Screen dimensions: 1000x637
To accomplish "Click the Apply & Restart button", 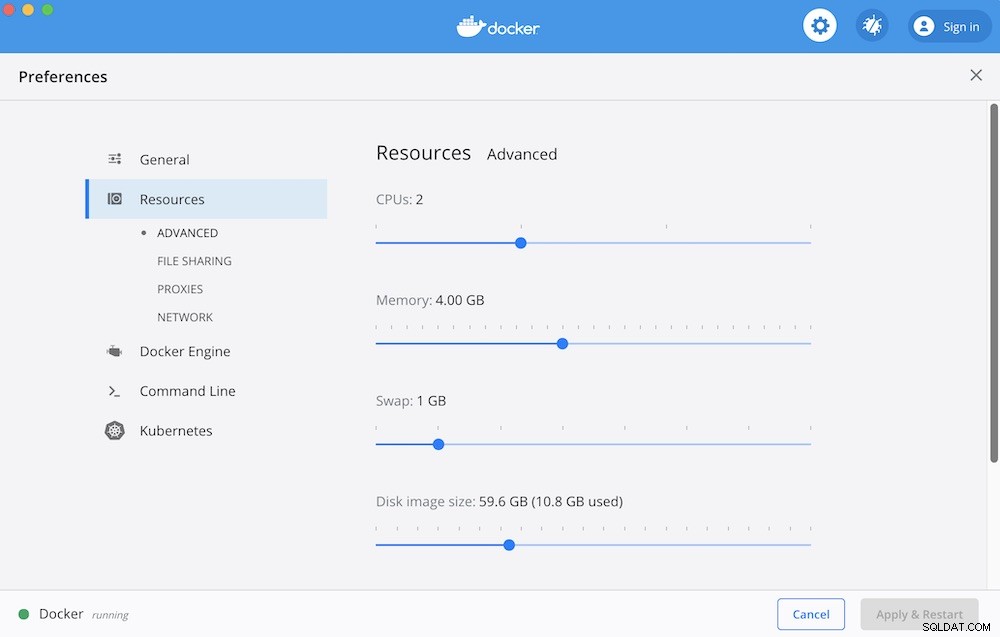I will click(919, 614).
